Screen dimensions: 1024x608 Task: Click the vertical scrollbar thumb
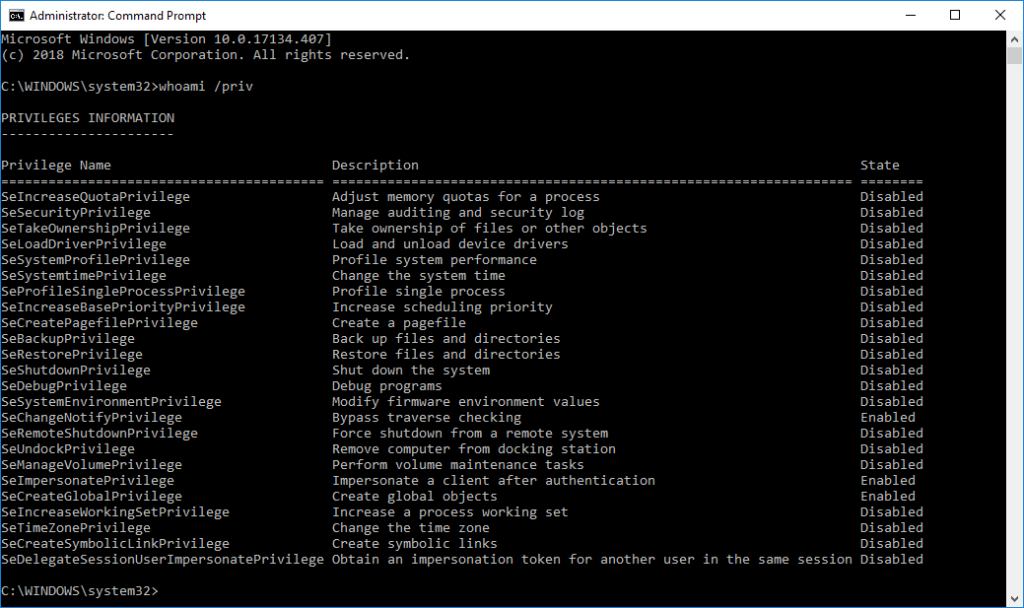pyautogui.click(x=1014, y=56)
